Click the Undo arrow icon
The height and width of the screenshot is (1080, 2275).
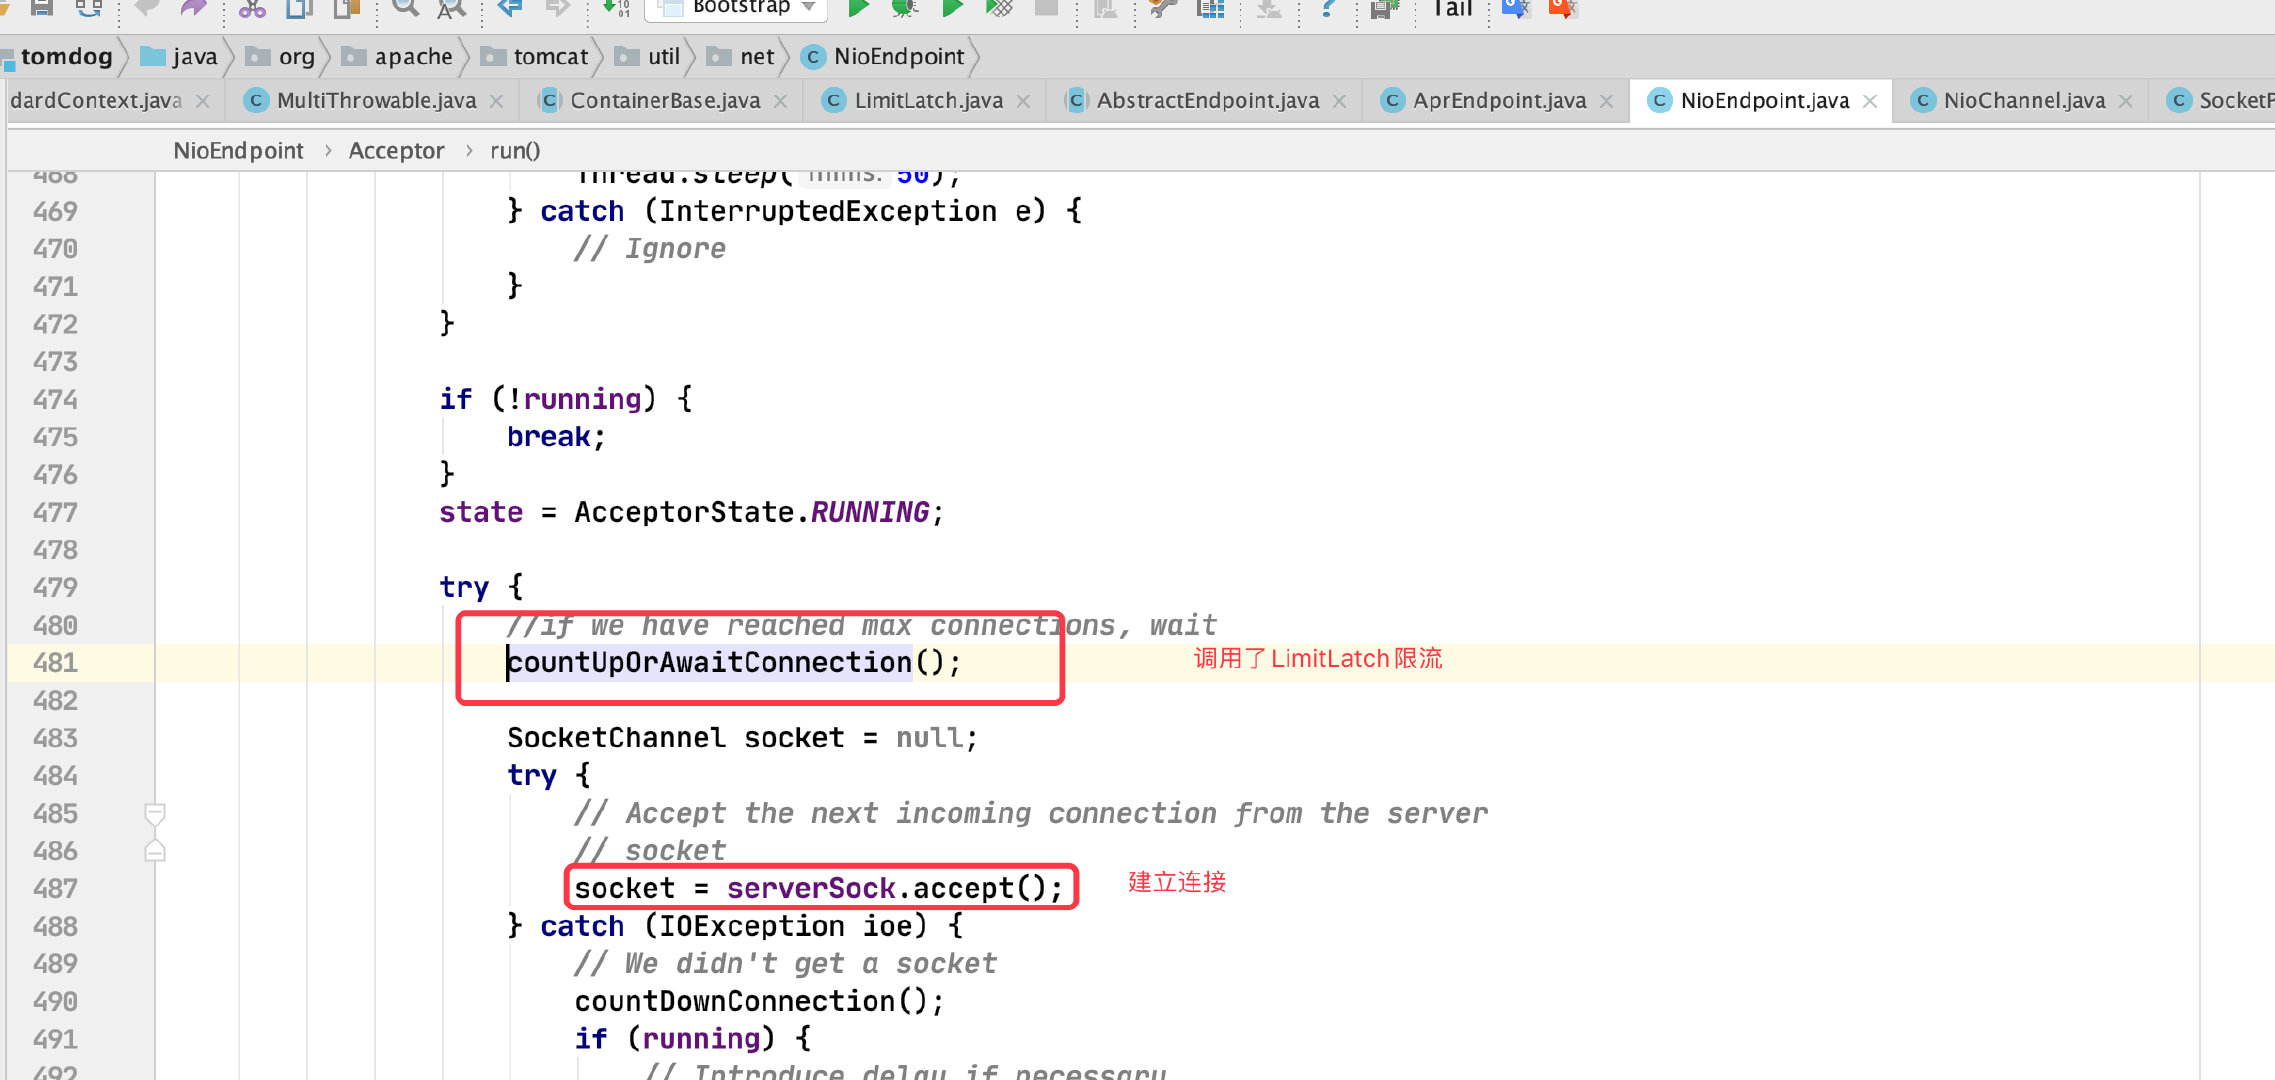click(147, 7)
